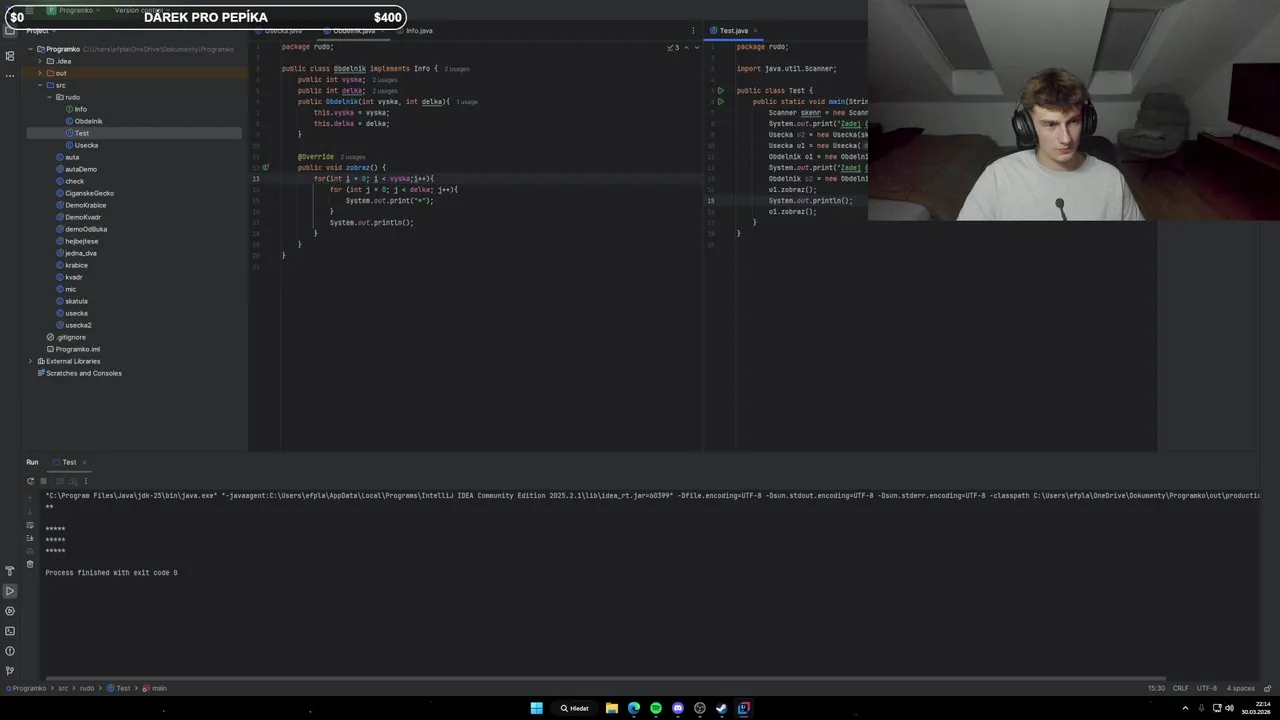Open Steam from the taskbar
This screenshot has height=720, width=1280.
click(721, 708)
